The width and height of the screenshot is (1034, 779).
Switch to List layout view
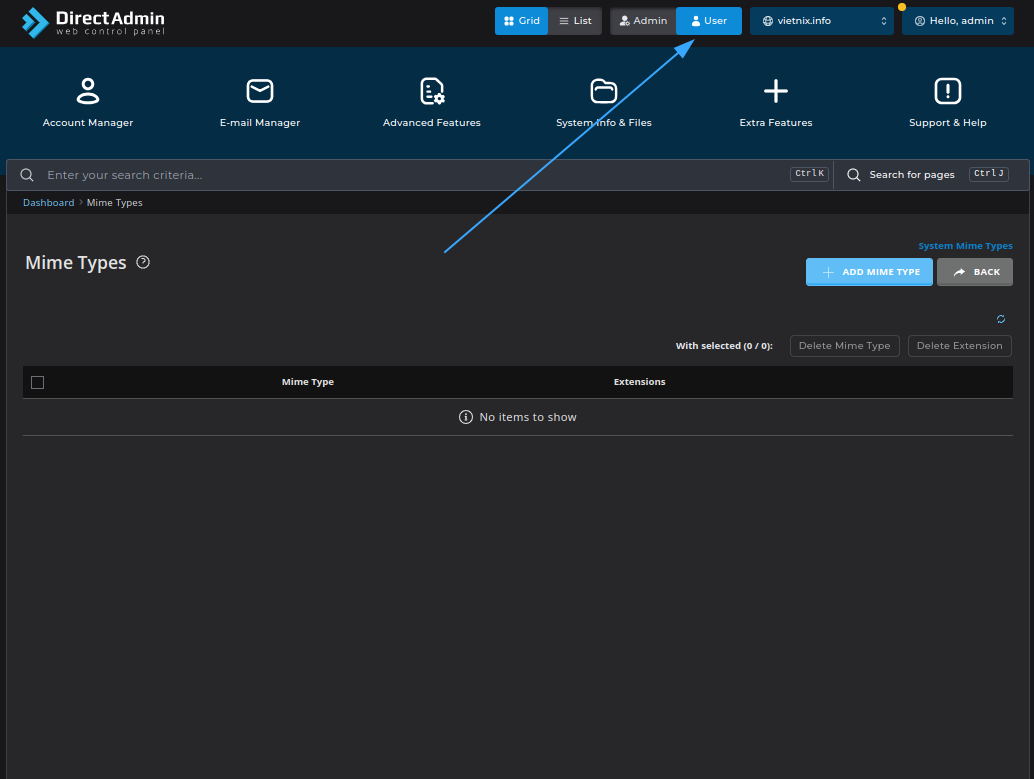(x=575, y=21)
